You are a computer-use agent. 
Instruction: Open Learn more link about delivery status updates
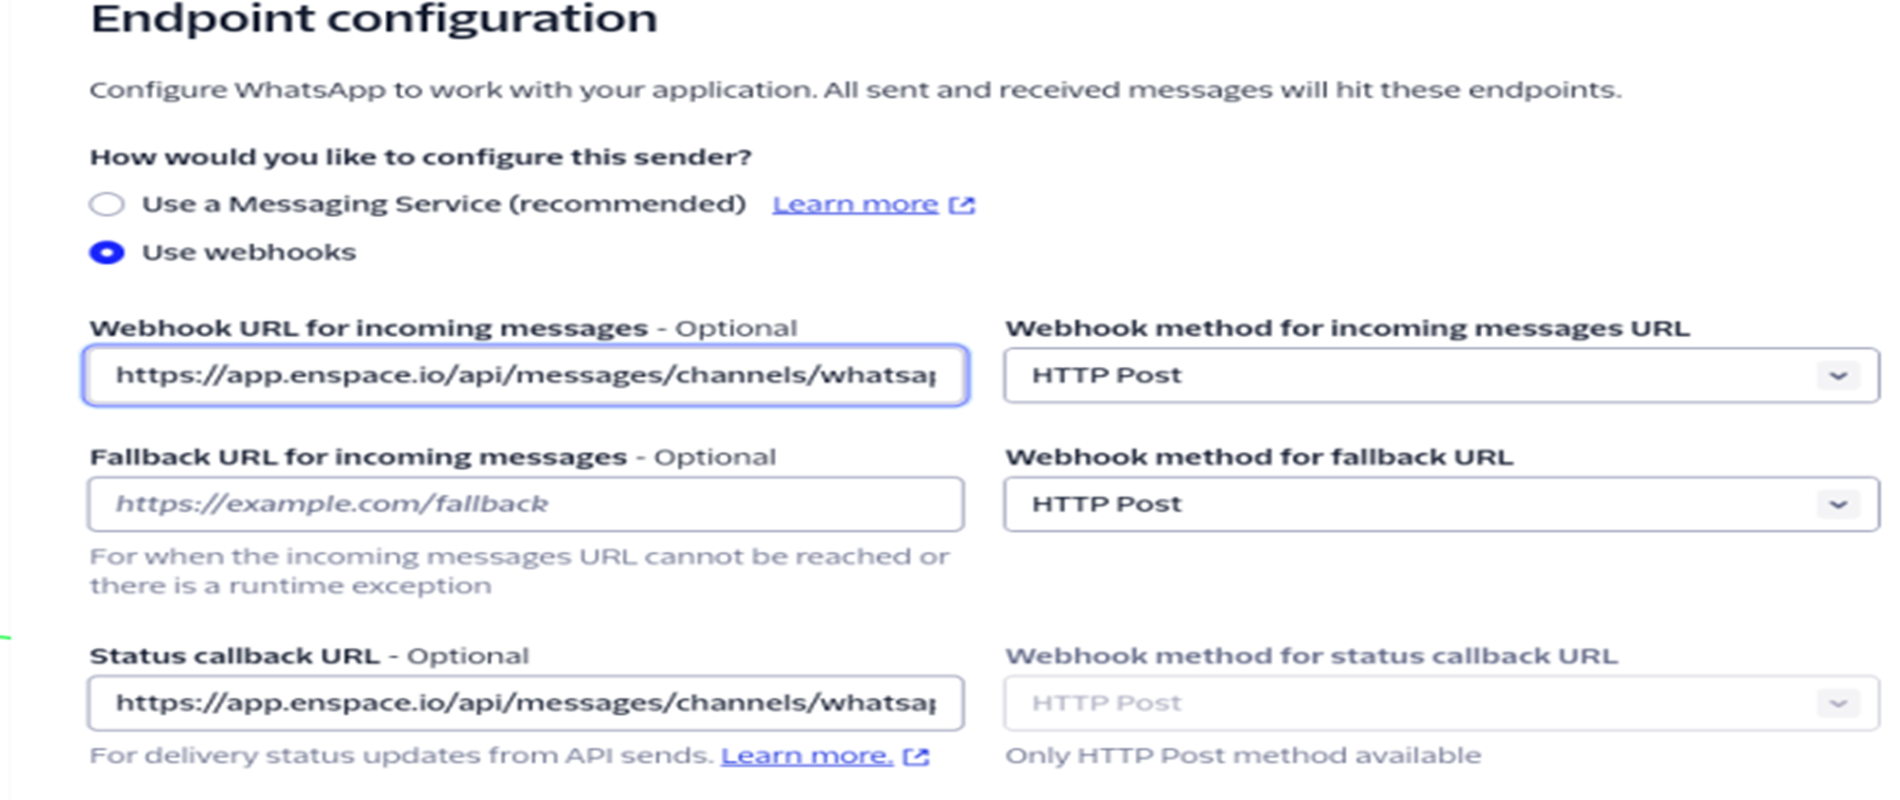[806, 756]
